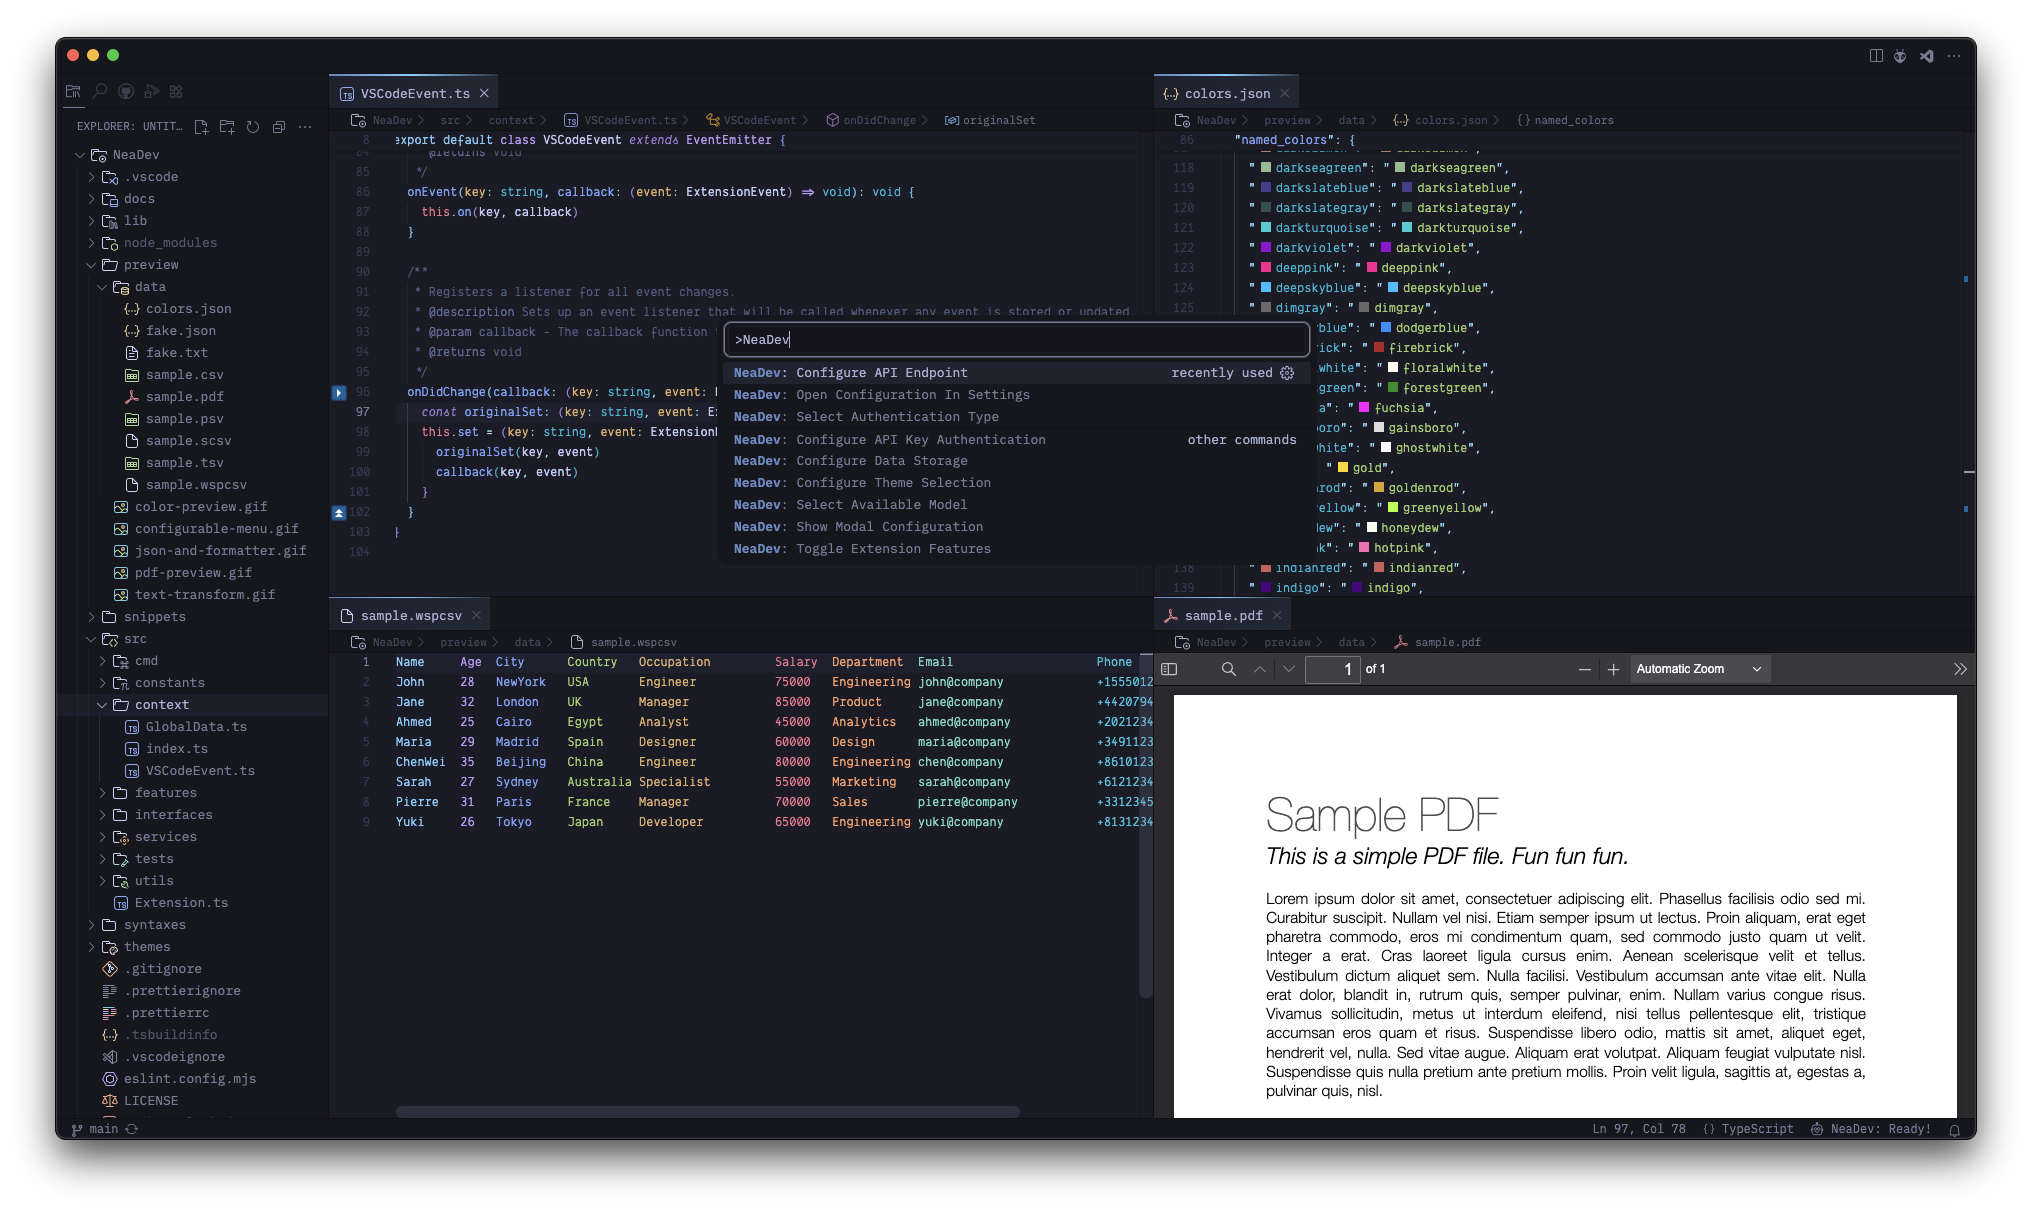Select the Run and Debug icon
The width and height of the screenshot is (2032, 1213).
151,90
